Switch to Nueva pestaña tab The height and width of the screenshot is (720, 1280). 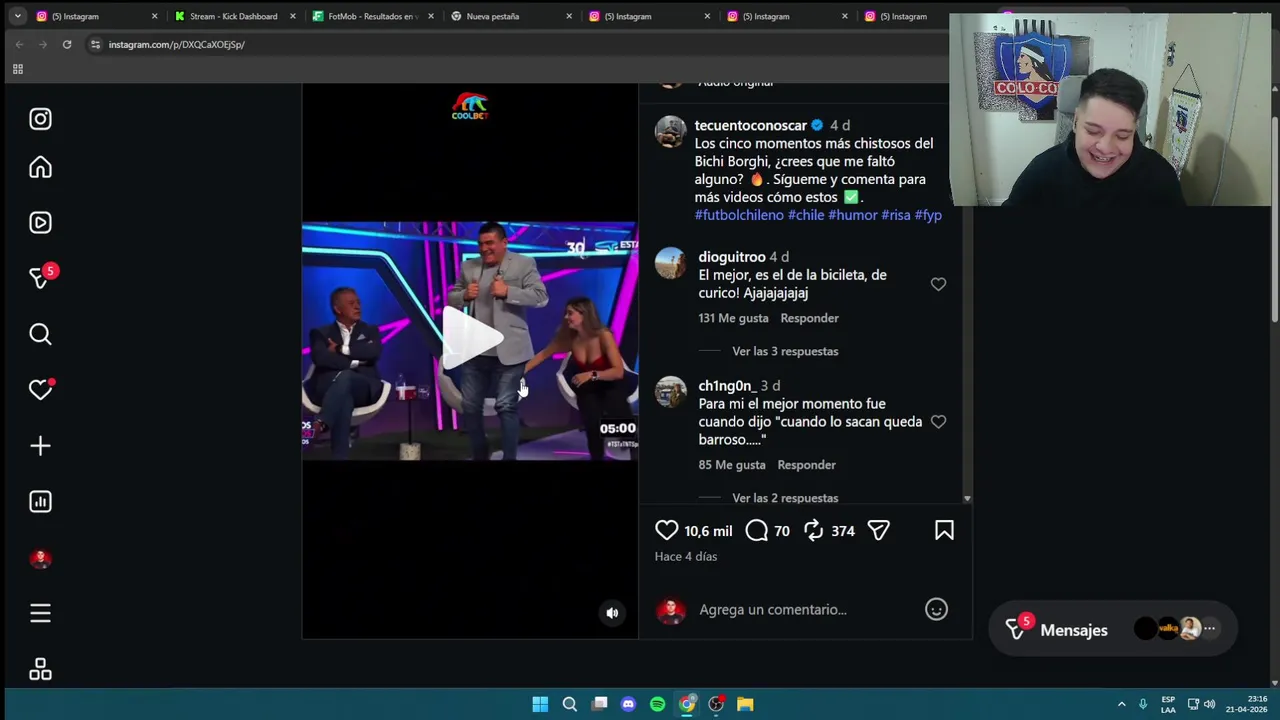(510, 16)
